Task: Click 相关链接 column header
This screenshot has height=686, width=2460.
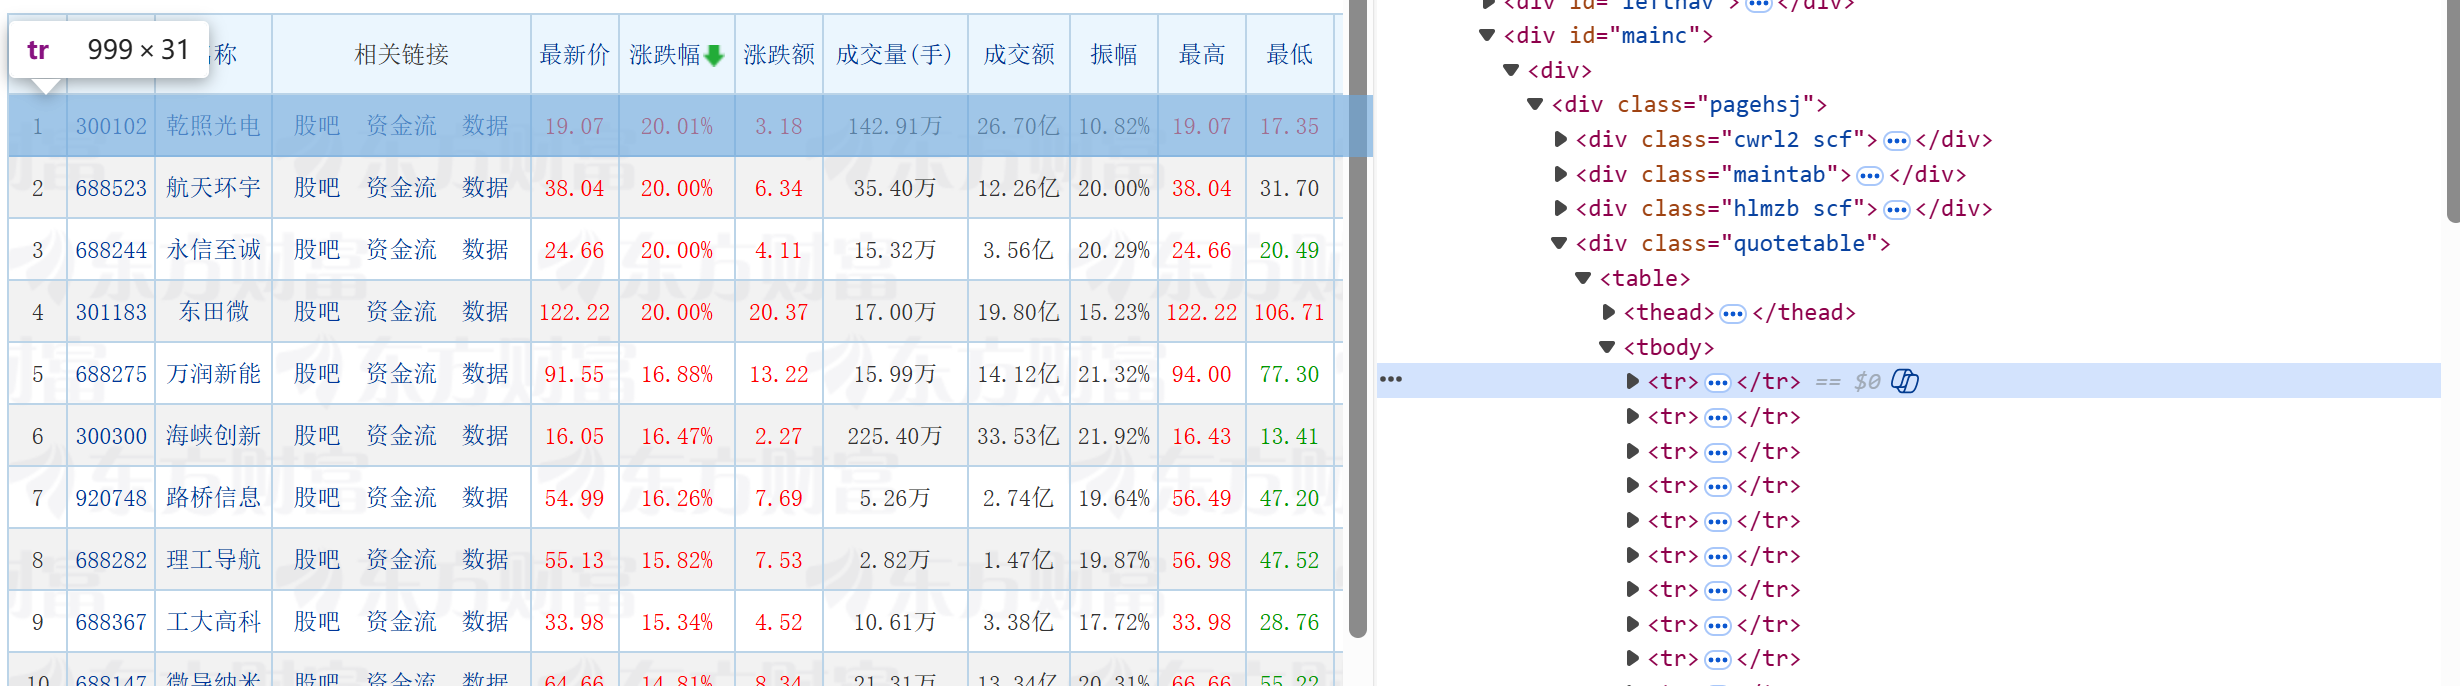Action: pos(401,55)
